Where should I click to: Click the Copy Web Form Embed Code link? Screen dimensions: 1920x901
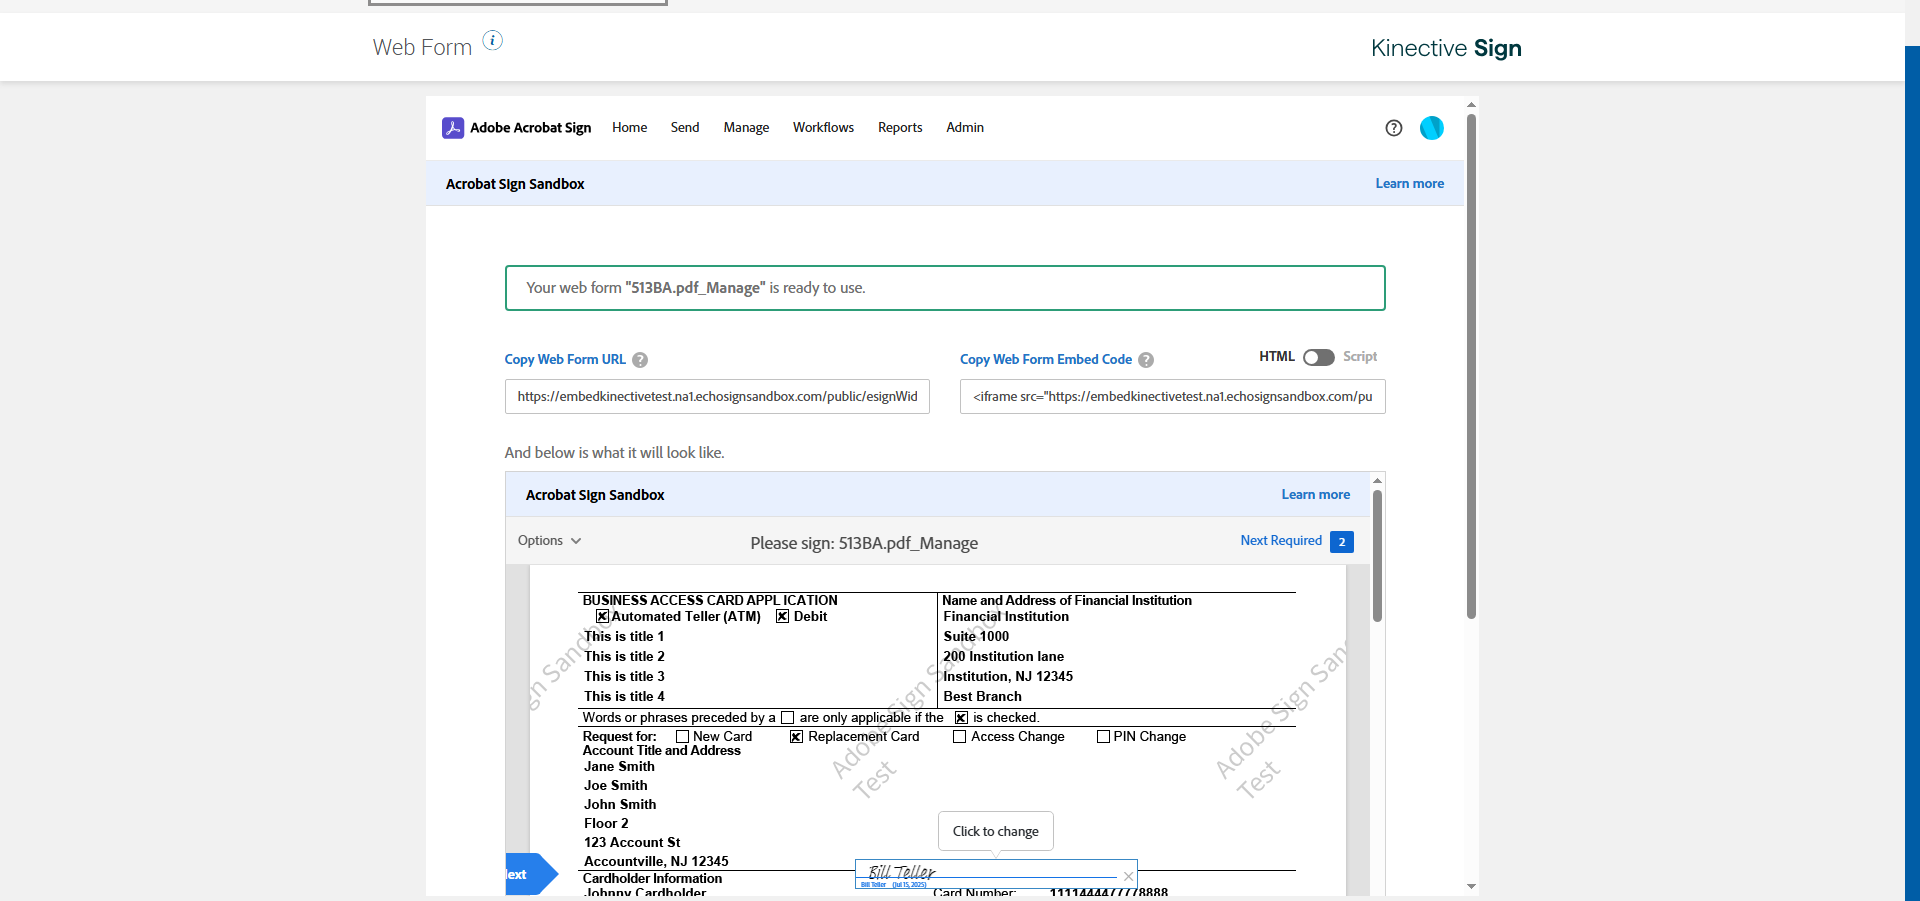pos(1046,360)
